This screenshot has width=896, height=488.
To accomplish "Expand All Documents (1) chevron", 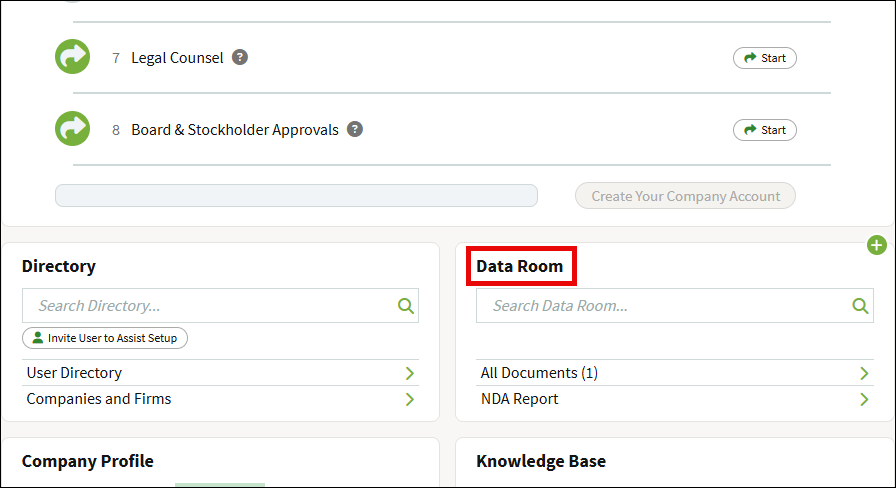I will tap(864, 373).
